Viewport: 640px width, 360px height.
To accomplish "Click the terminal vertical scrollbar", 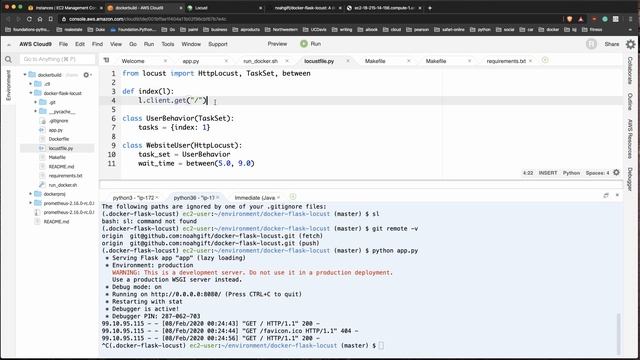I will coord(618,334).
